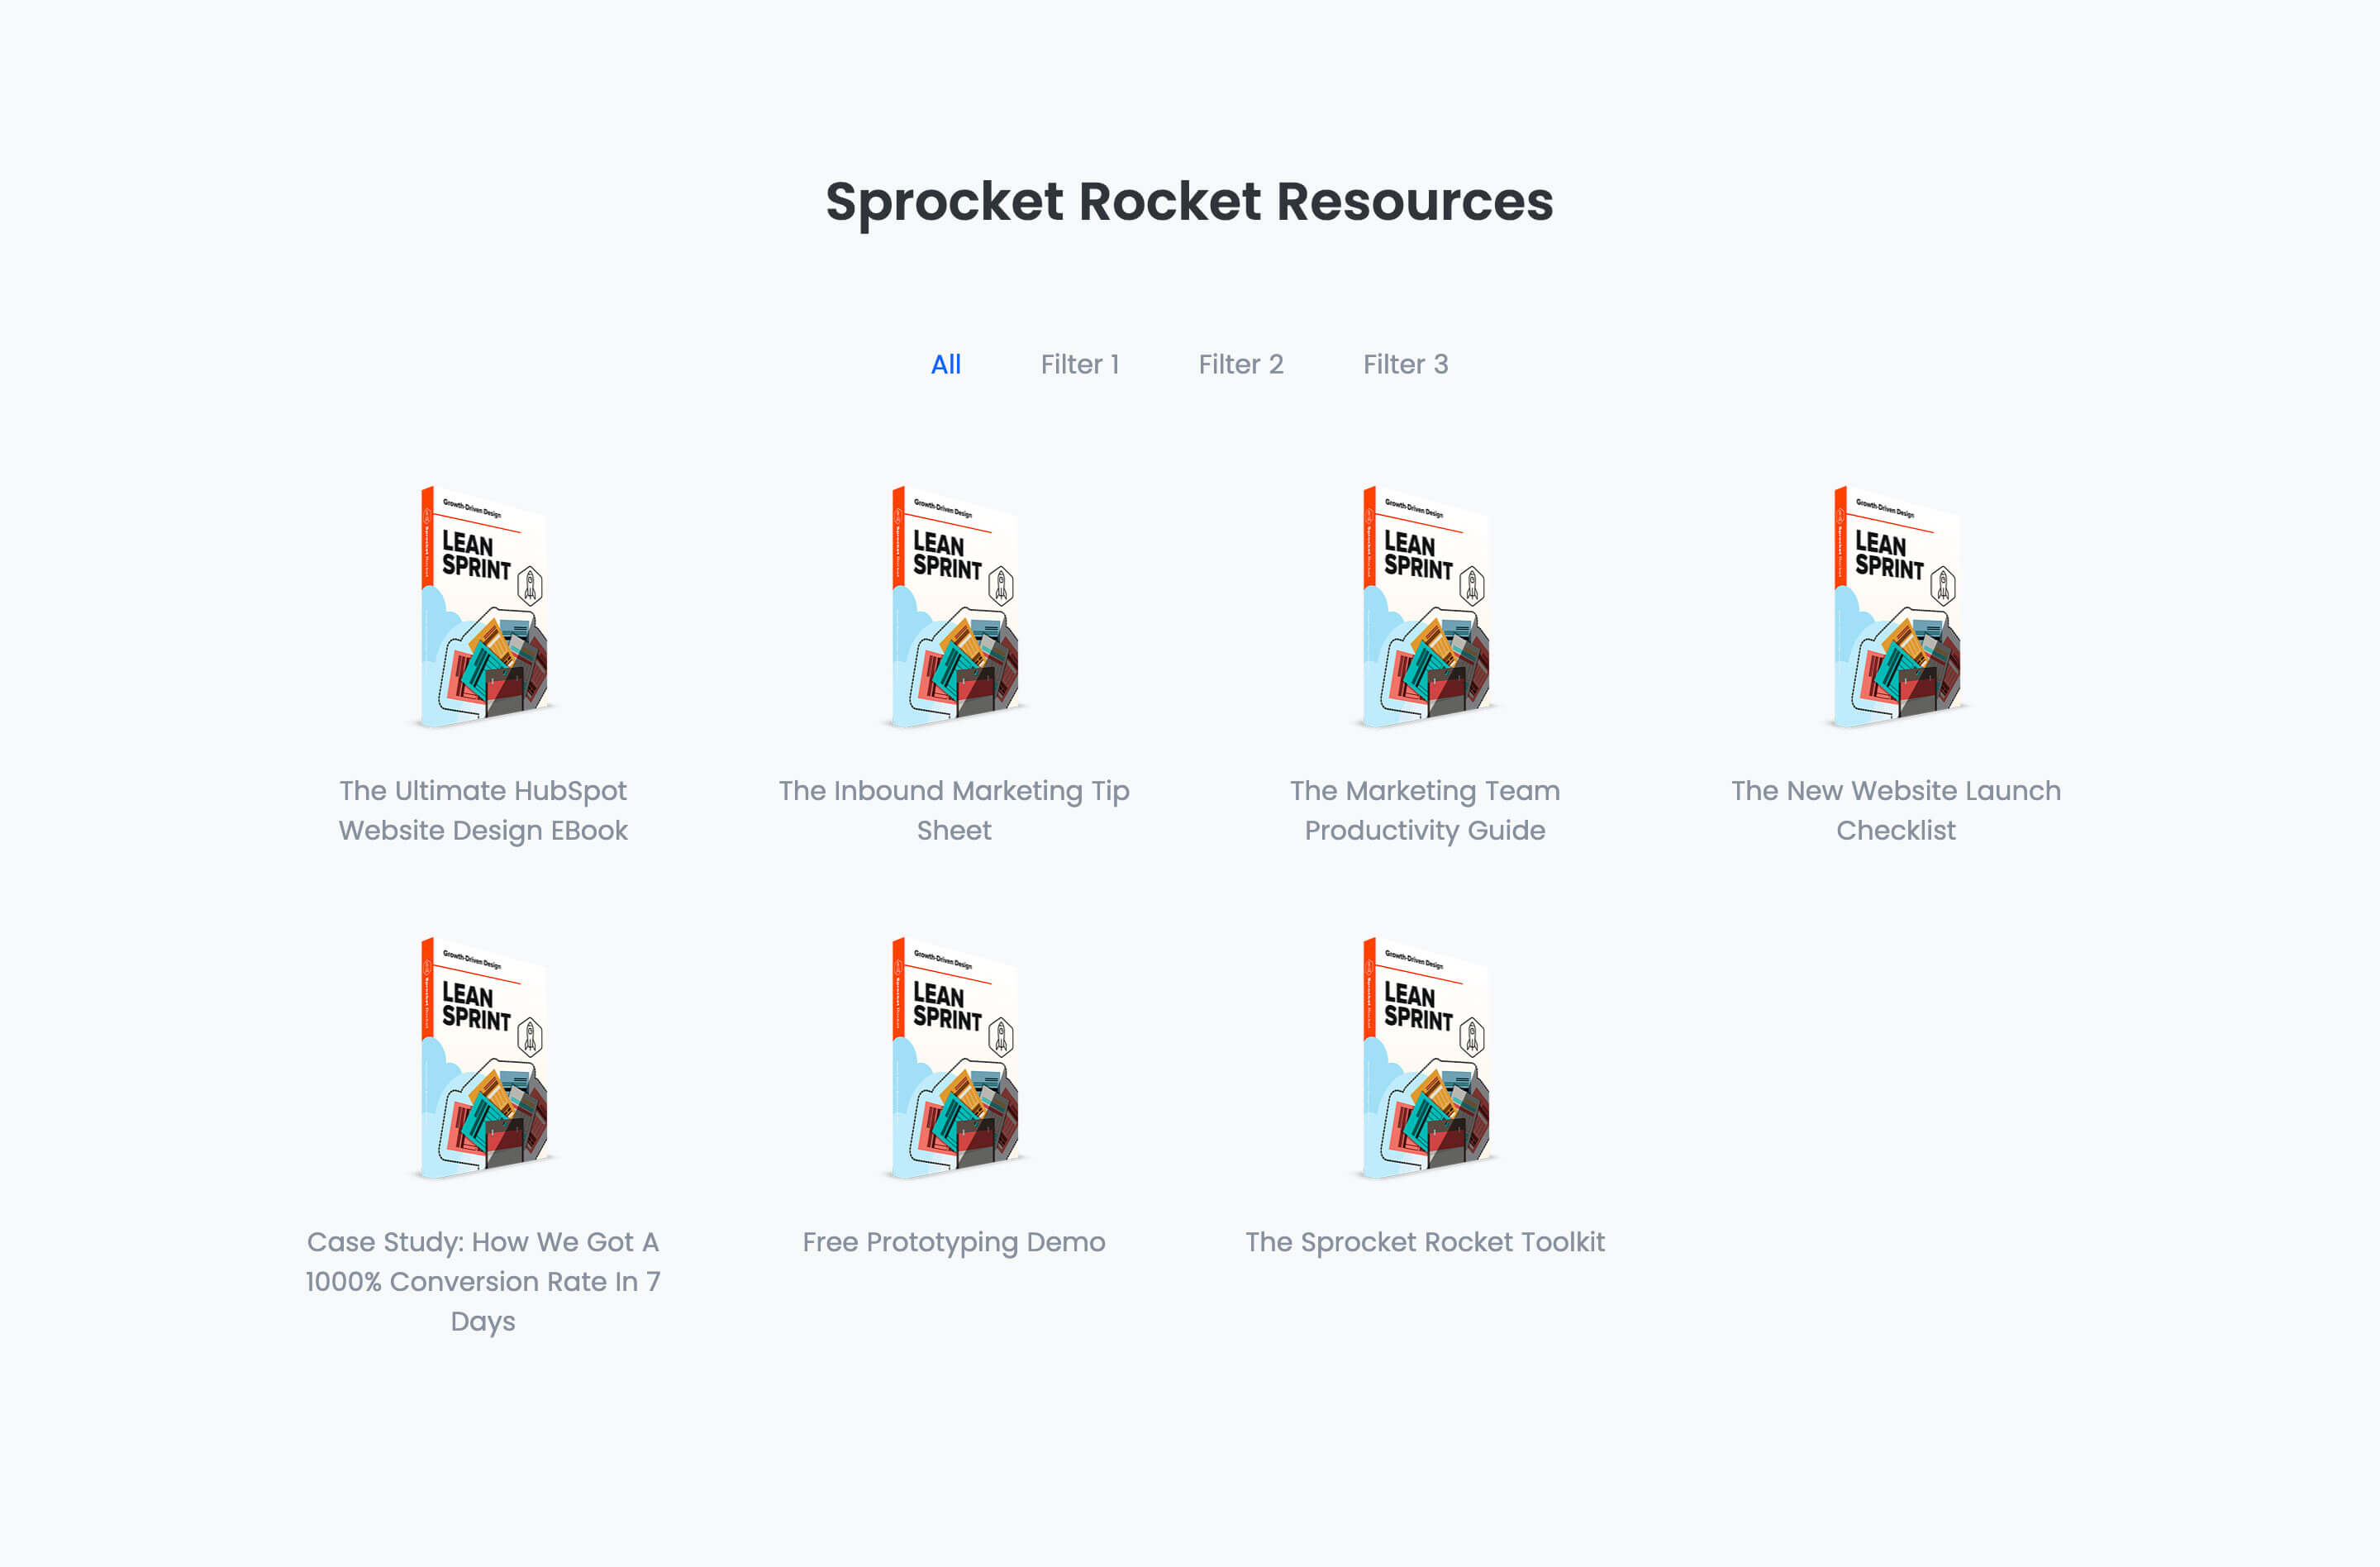Open The Inbound Marketing Tip Sheet link
2380x1567 pixels.
click(x=954, y=810)
